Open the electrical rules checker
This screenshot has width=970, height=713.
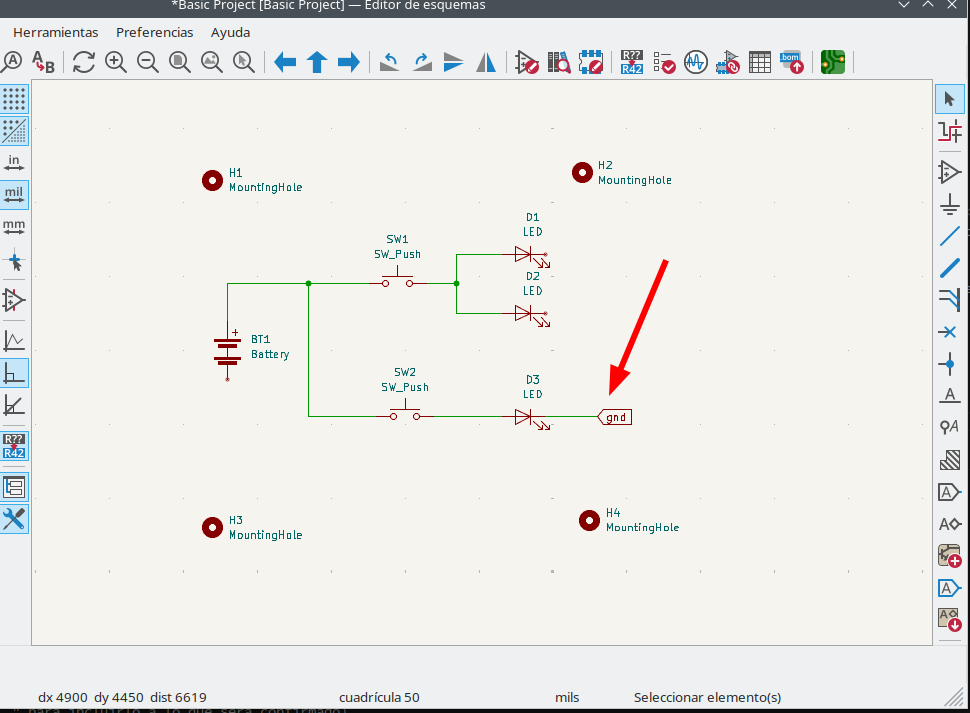click(x=664, y=62)
